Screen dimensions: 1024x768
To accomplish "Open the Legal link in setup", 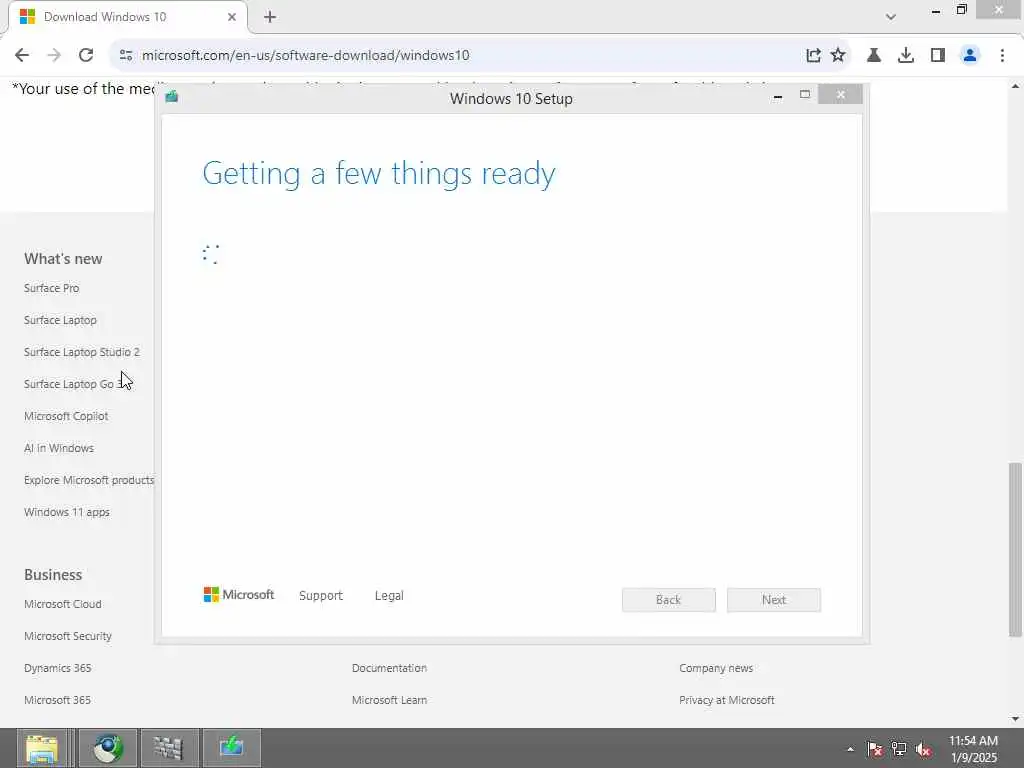I will 389,596.
